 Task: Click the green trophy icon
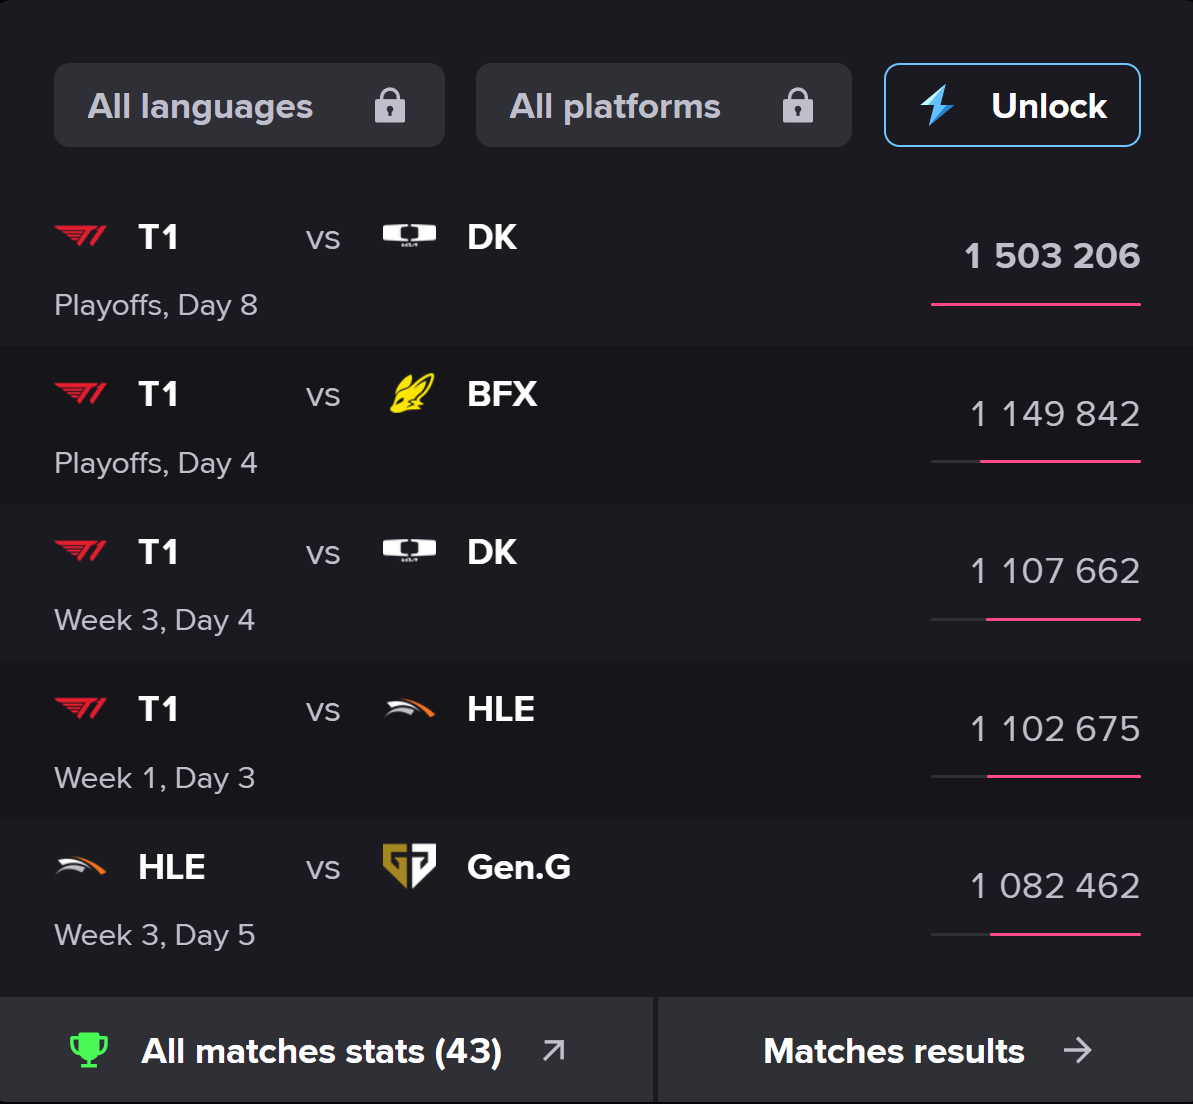click(89, 1050)
